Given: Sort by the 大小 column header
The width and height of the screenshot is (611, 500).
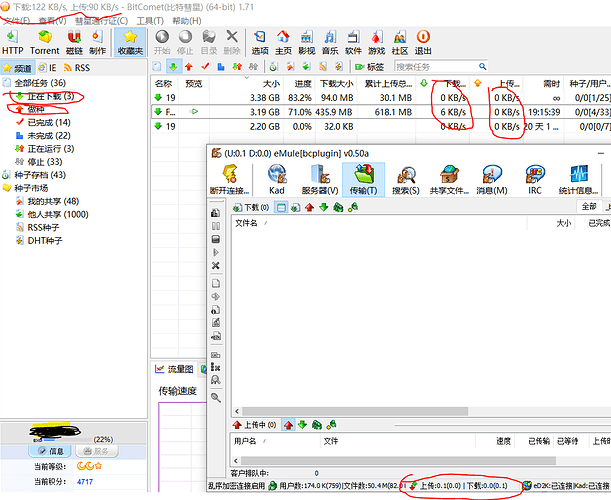Looking at the screenshot, I should coord(272,83).
